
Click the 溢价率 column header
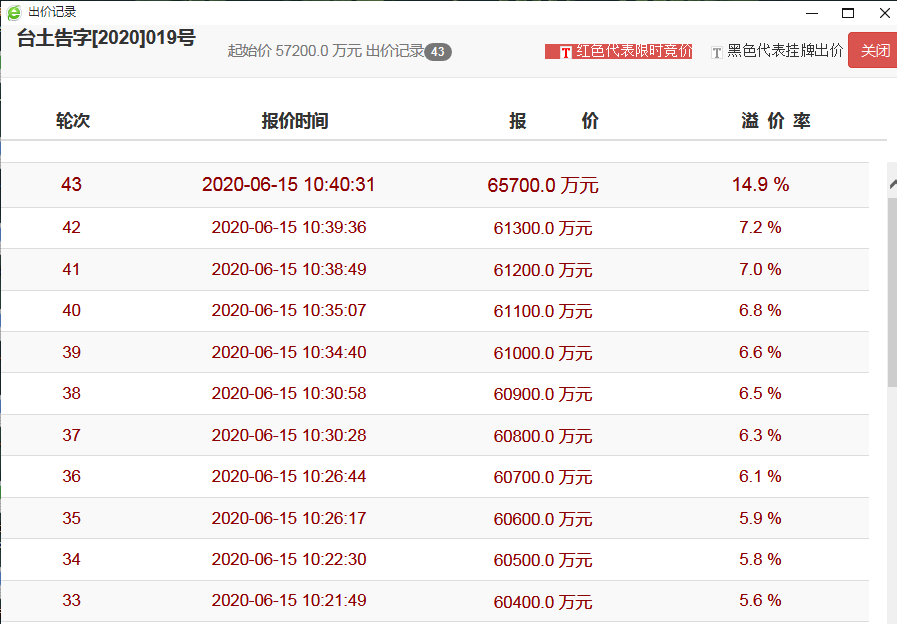776,121
